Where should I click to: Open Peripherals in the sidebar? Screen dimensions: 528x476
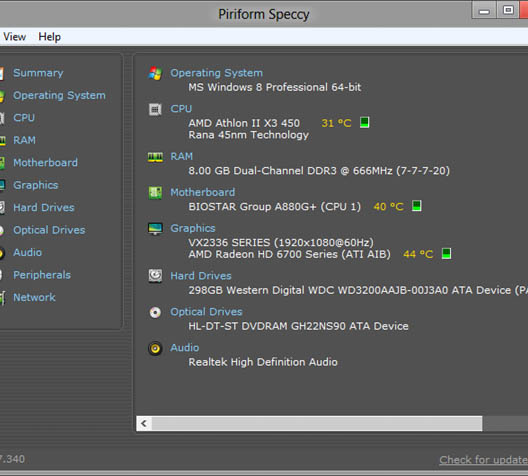point(42,275)
